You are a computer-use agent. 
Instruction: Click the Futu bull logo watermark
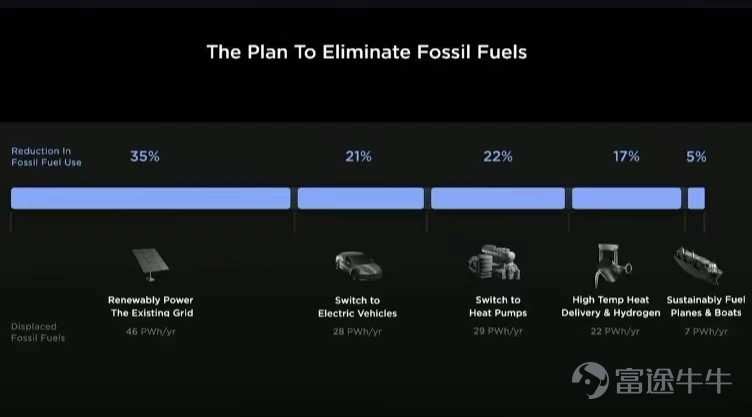[x=651, y=381]
